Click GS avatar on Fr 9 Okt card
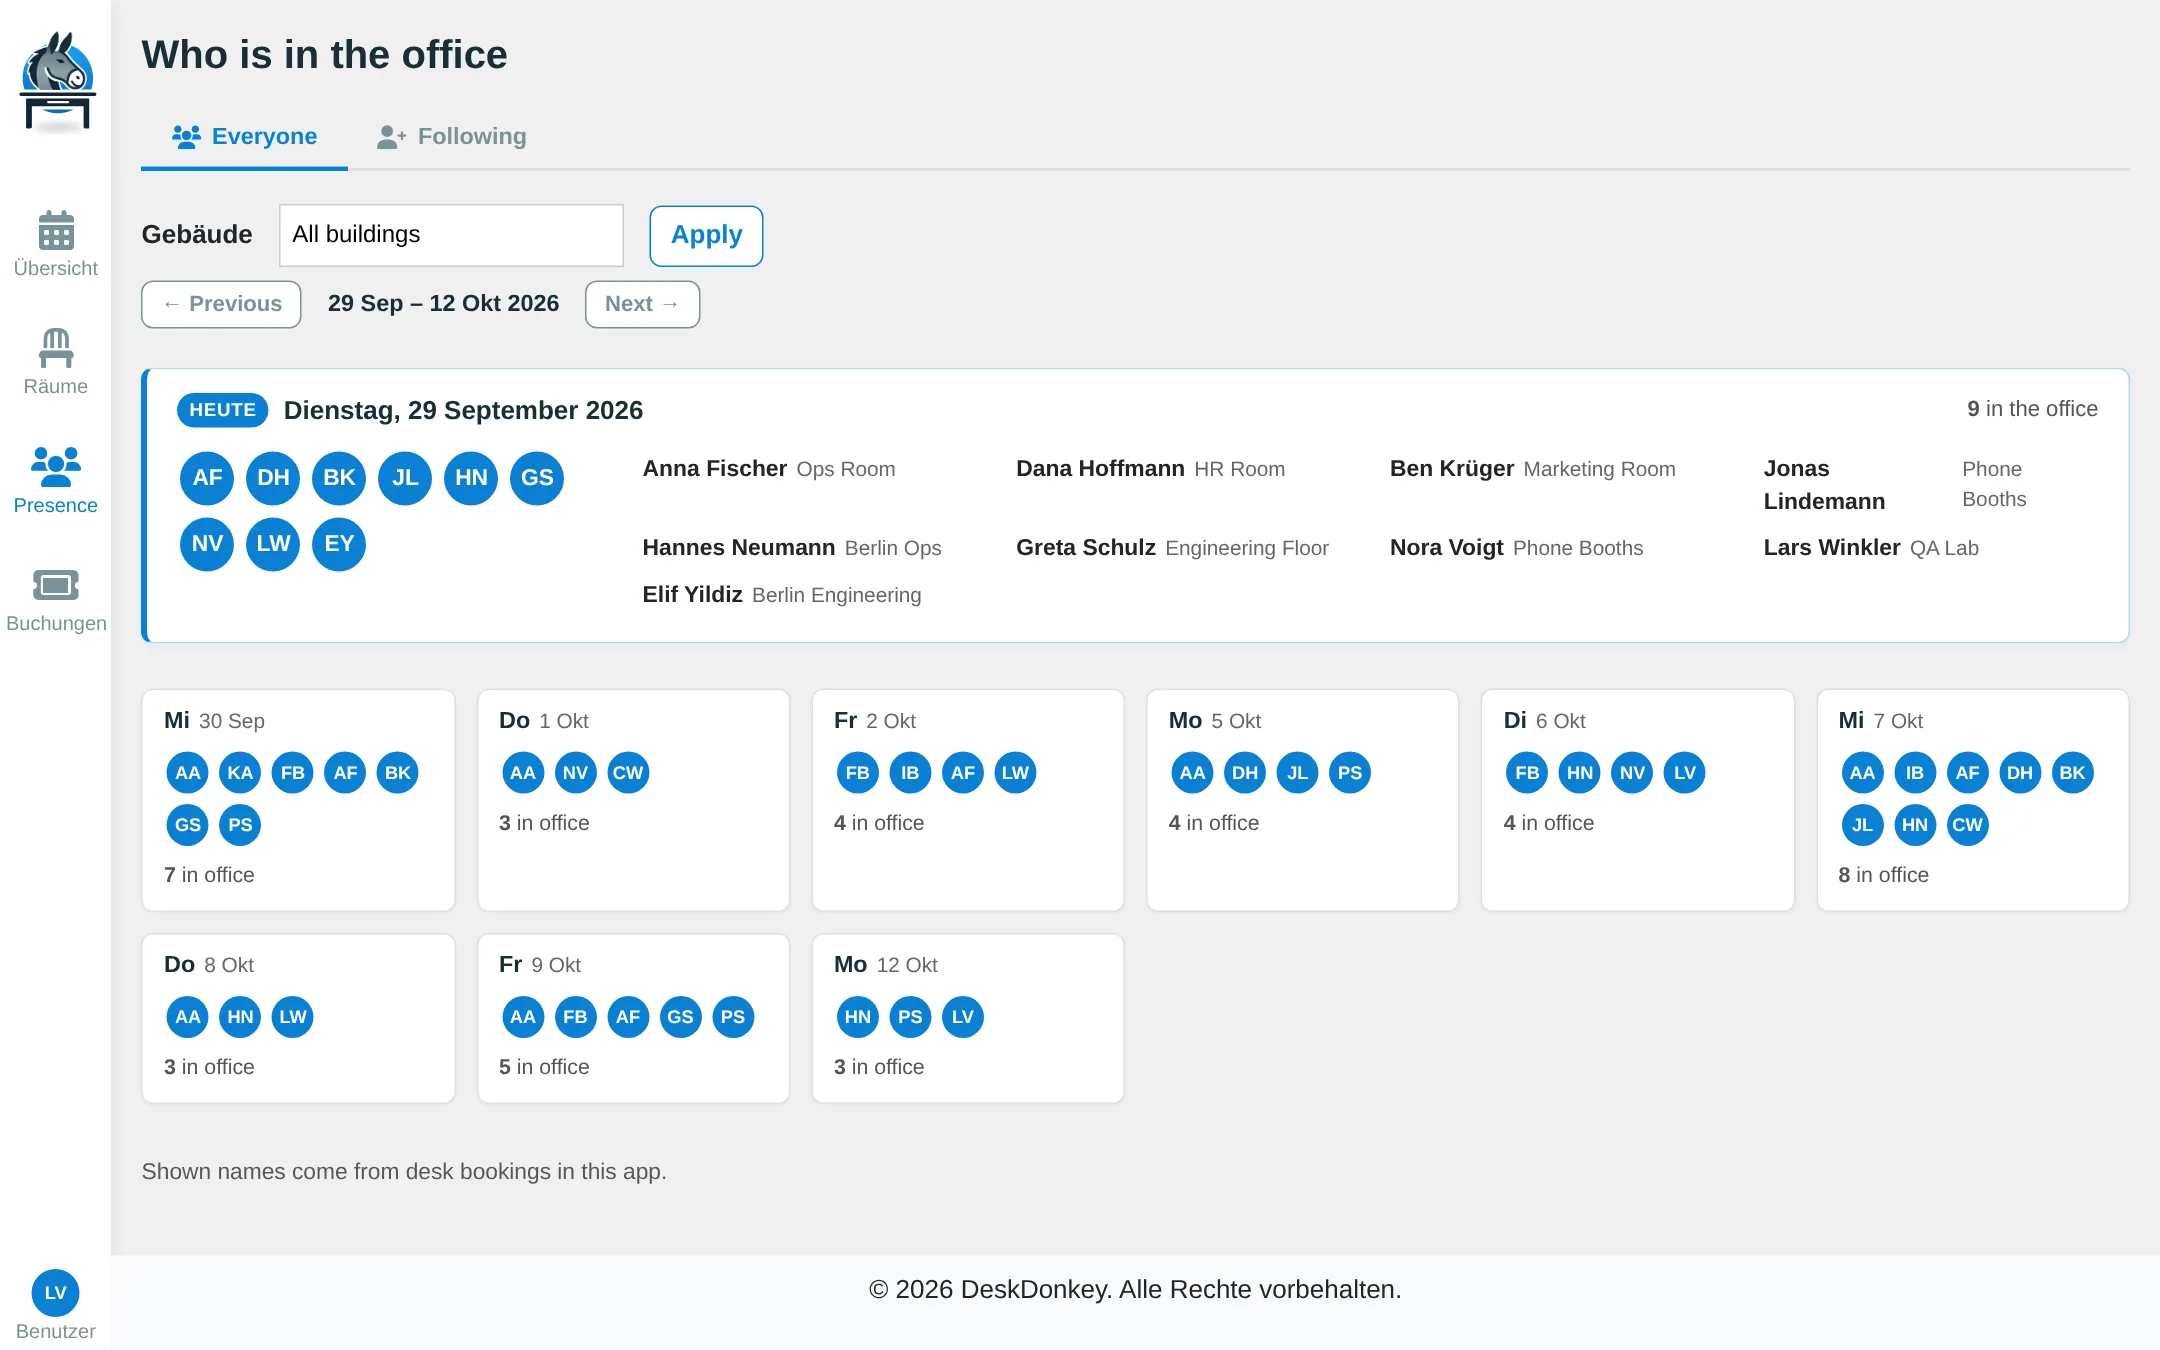Screen dimensions: 2160x1350 pos(680,1017)
